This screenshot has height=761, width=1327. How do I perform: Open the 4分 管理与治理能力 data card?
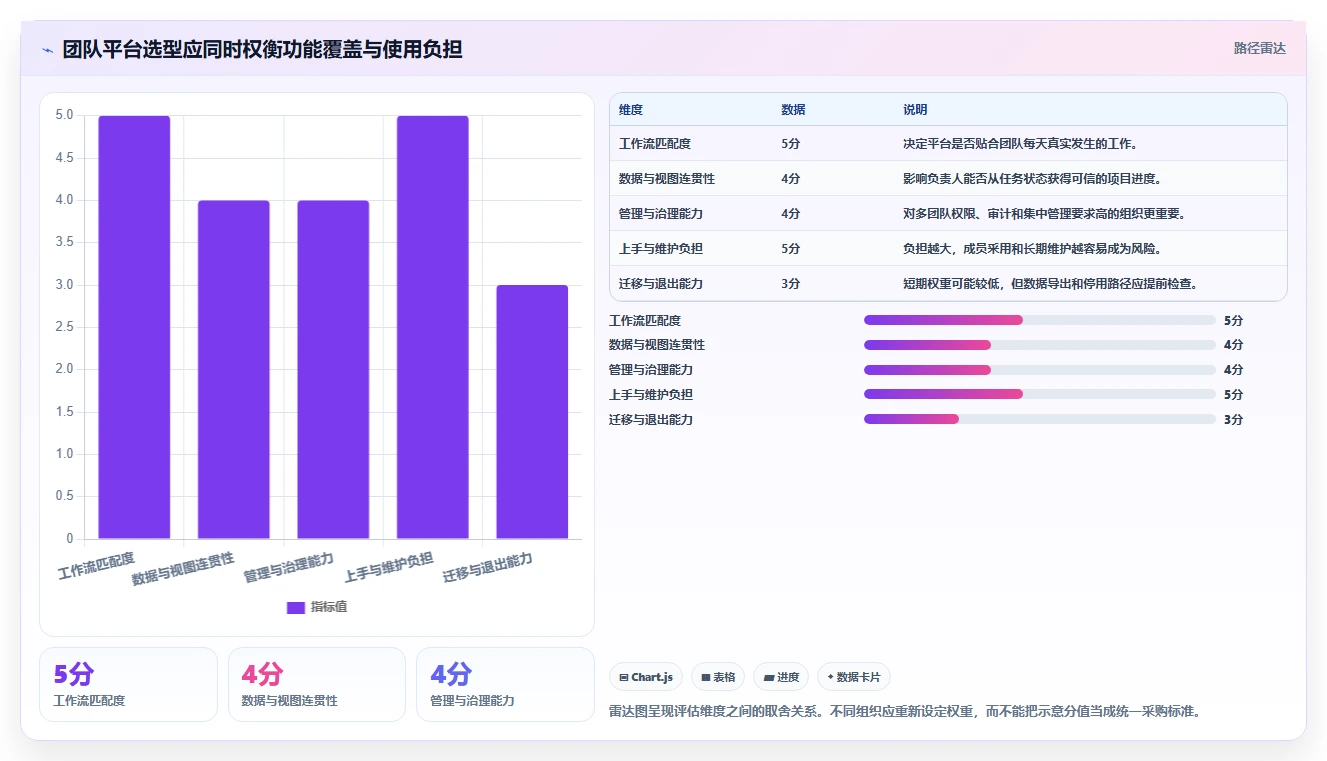(x=505, y=684)
